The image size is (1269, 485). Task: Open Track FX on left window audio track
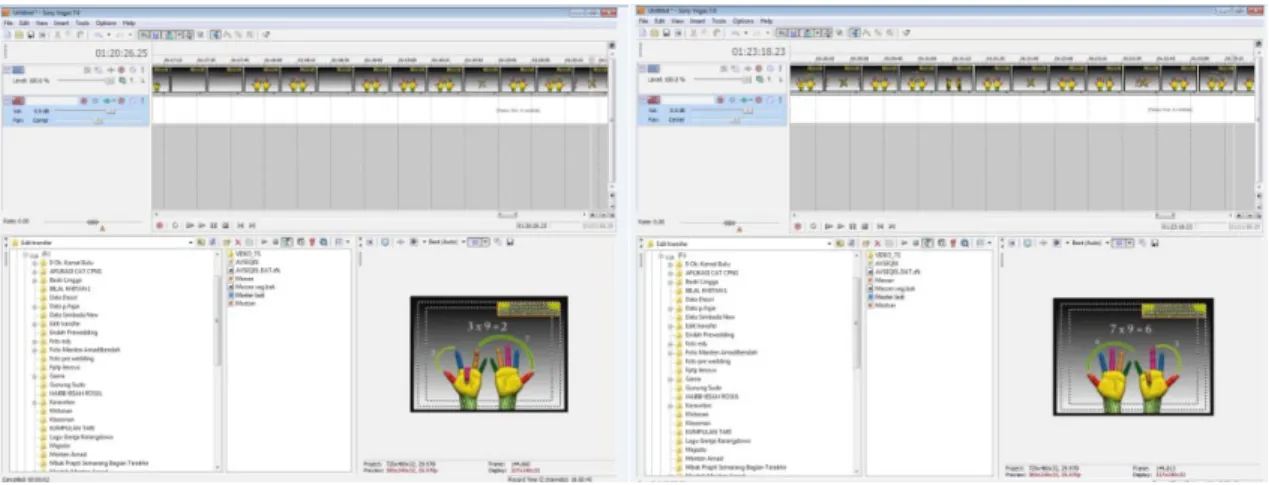pyautogui.click(x=107, y=100)
